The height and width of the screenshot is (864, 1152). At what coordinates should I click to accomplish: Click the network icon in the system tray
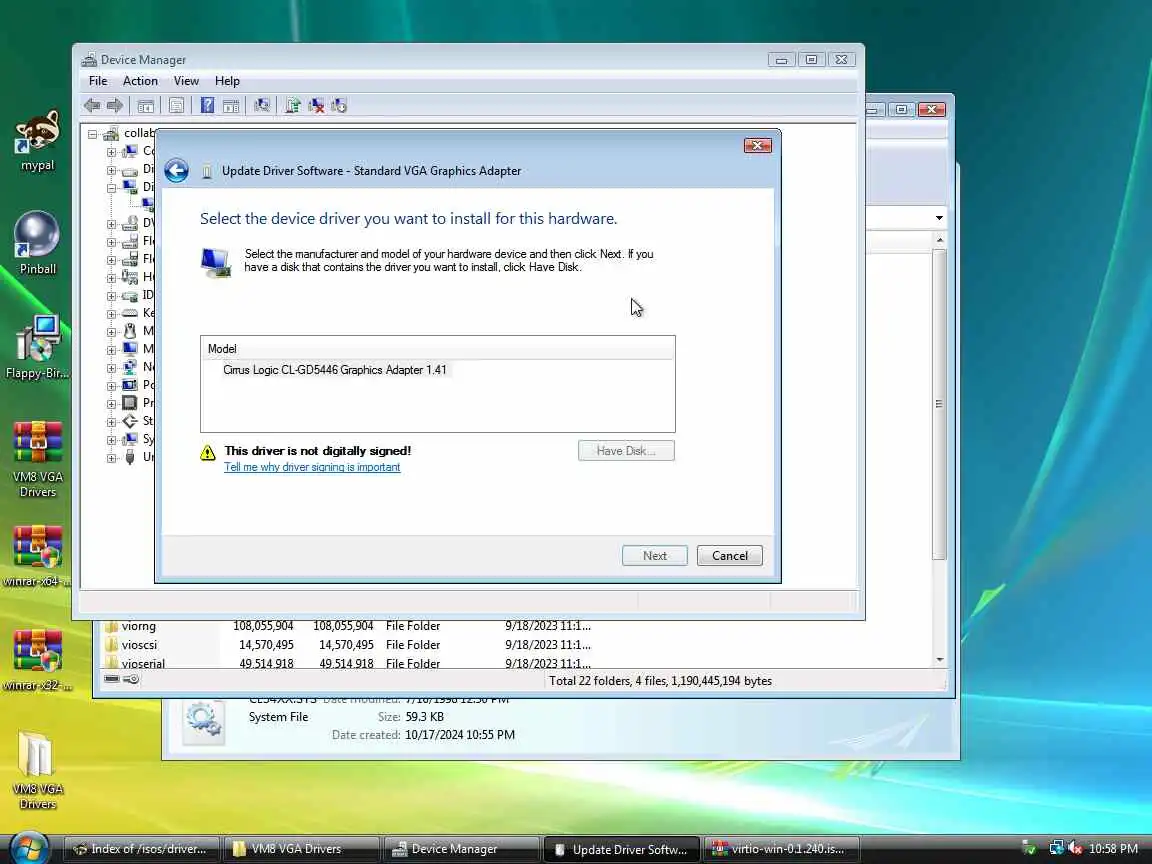pos(1056,849)
